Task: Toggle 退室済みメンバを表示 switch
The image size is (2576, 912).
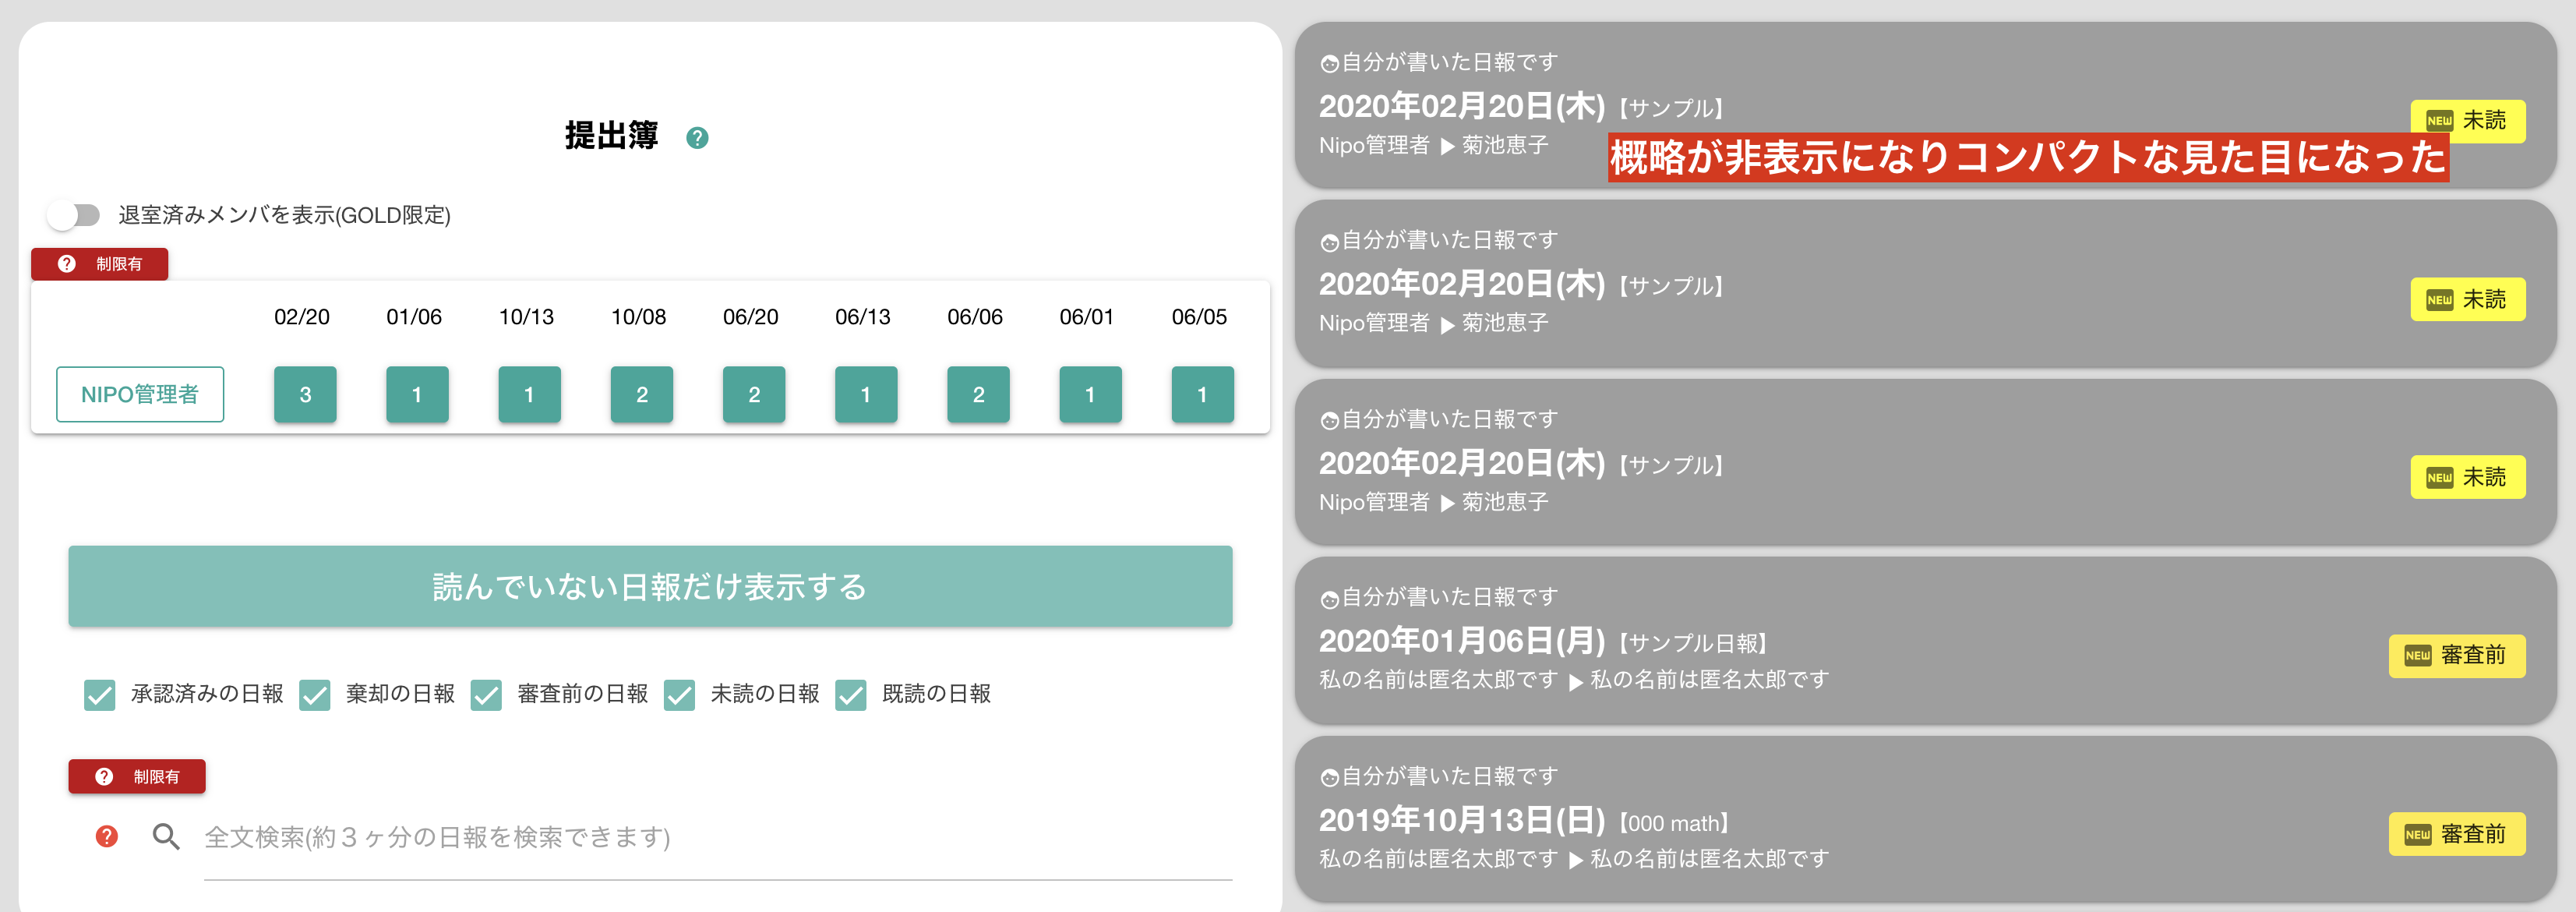Action: coord(75,215)
